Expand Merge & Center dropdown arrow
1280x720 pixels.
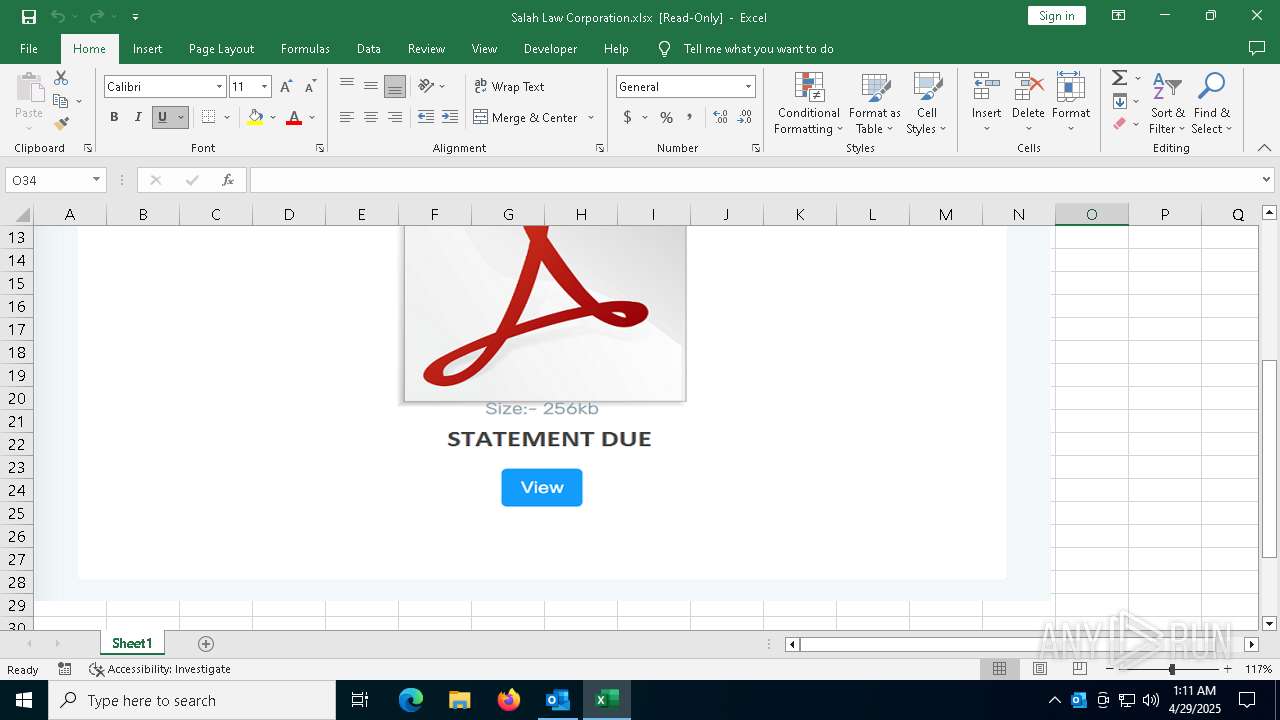[x=591, y=117]
